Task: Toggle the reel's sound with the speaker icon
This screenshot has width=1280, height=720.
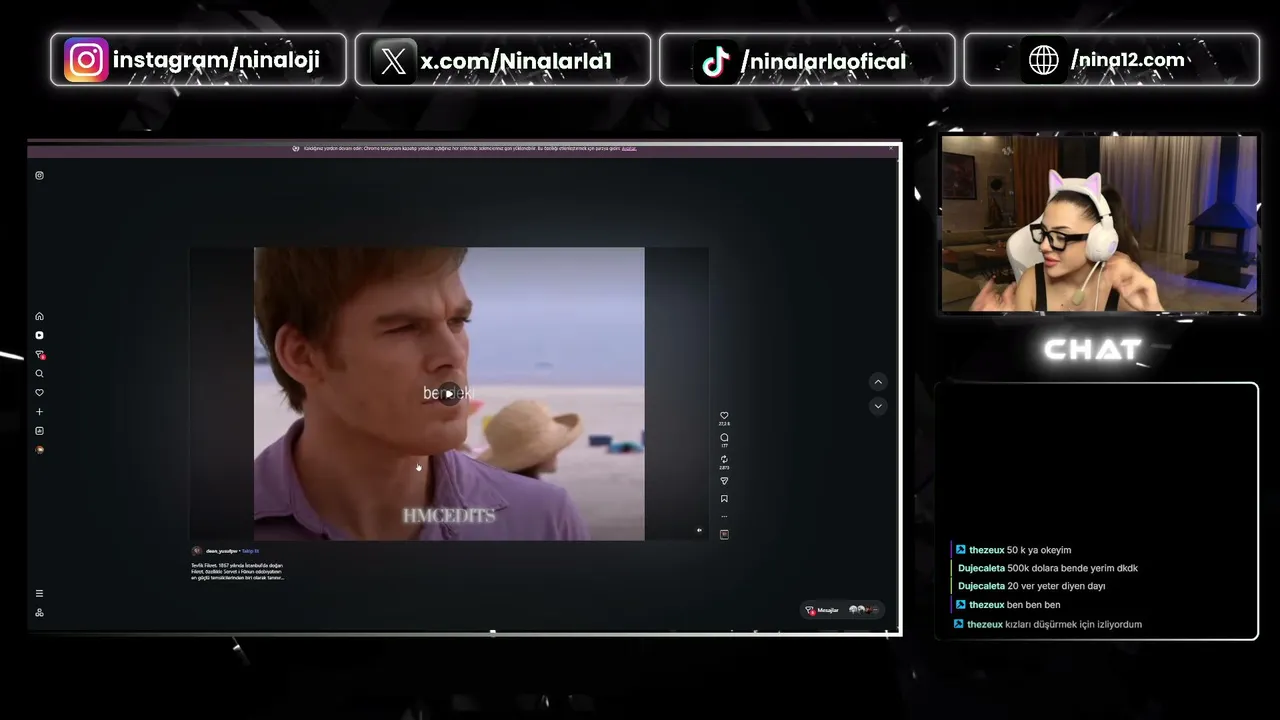Action: tap(699, 531)
